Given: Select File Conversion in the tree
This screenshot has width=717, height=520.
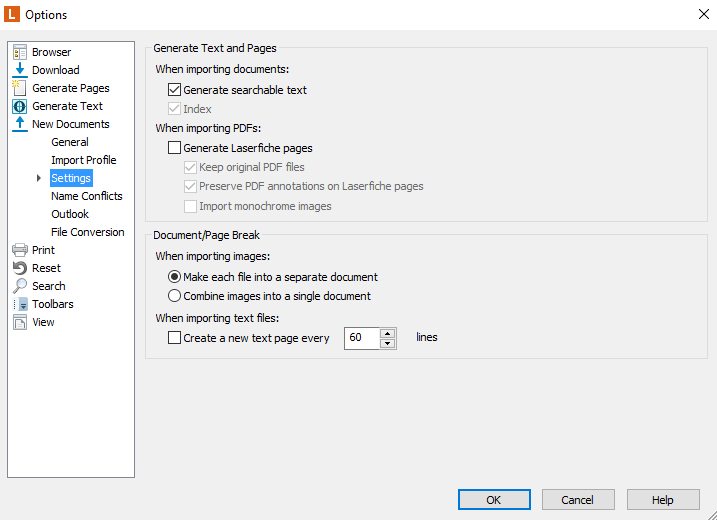Looking at the screenshot, I should (x=88, y=232).
